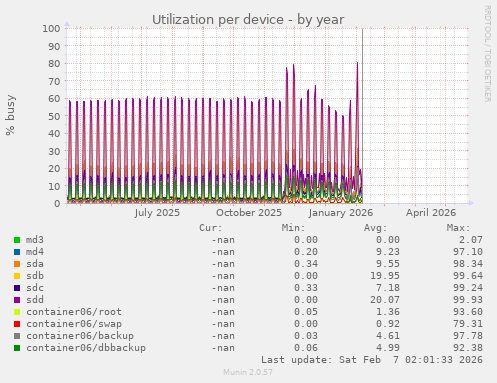Click the container06/root lime legend swatch
This screenshot has height=383, width=497.
pos(17,312)
